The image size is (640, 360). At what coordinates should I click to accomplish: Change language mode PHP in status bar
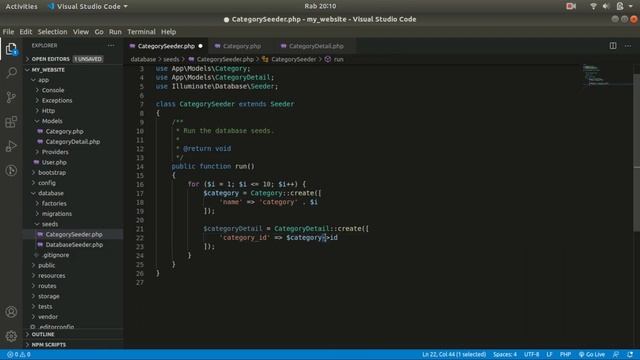(565, 354)
